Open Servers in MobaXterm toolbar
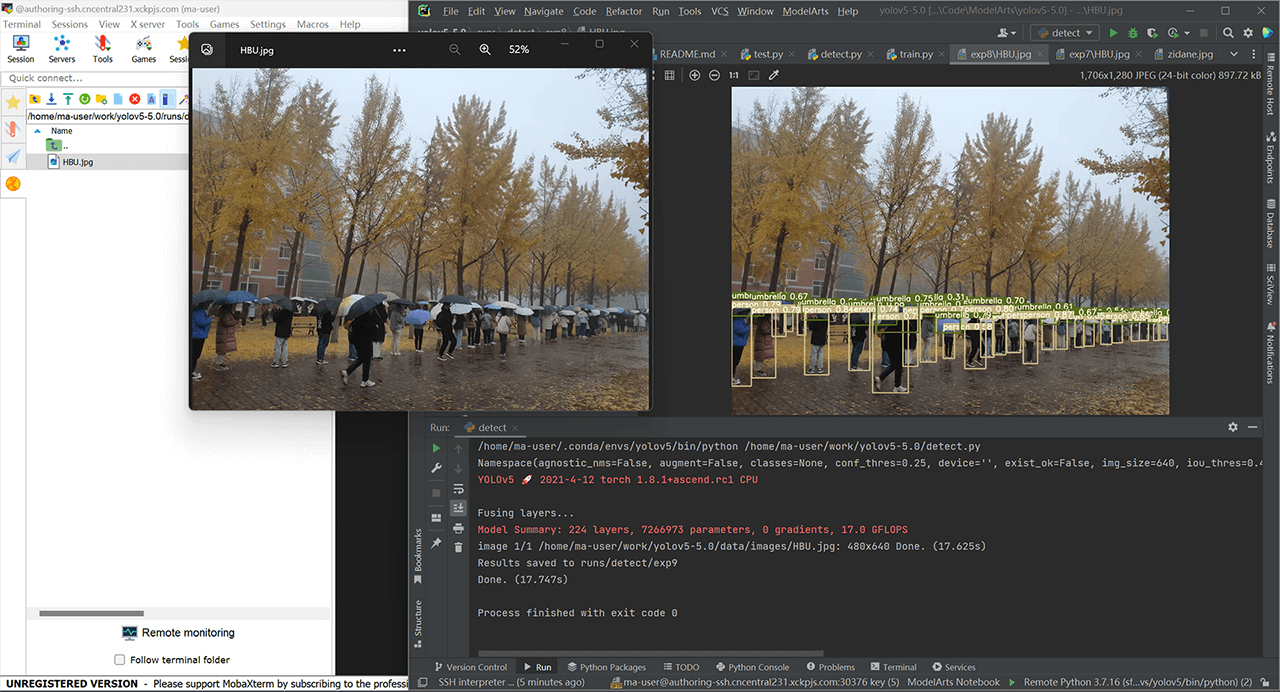The image size is (1280, 692). click(62, 48)
